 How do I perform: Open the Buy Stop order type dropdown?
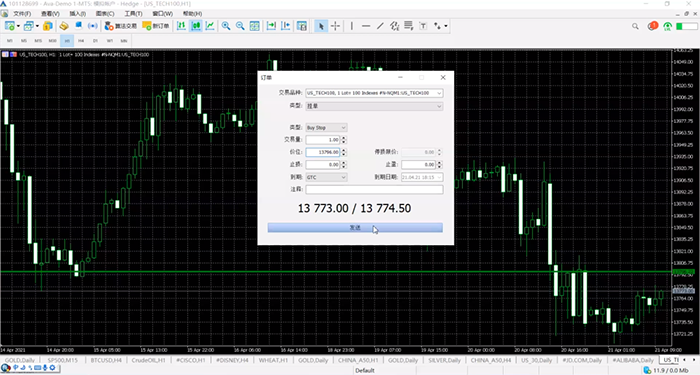coord(326,128)
